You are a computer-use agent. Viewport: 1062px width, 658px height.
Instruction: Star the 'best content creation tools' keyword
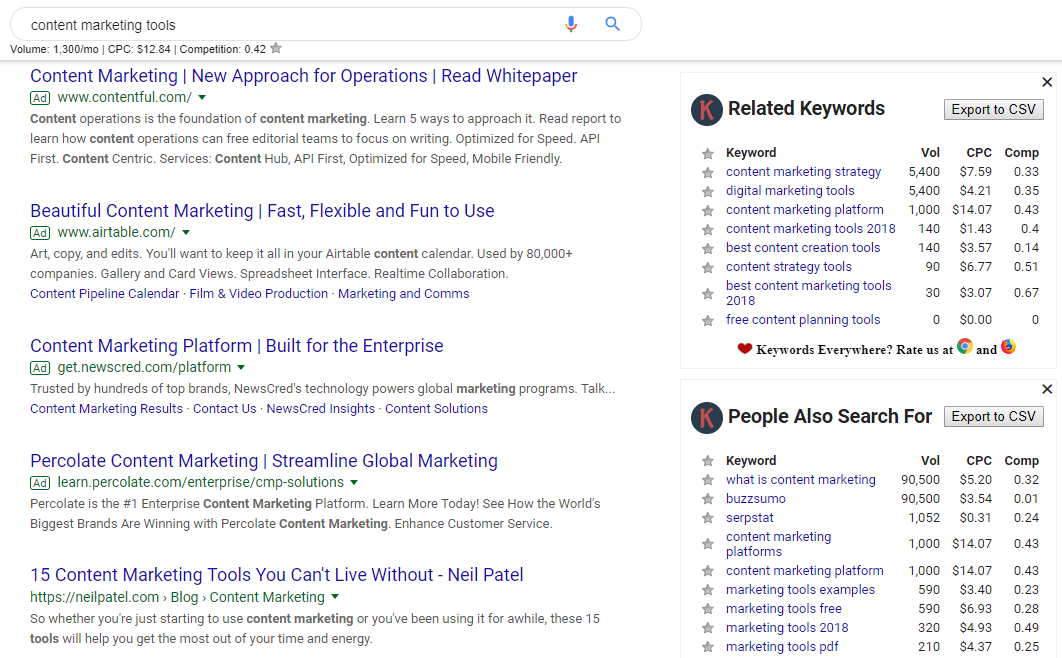[x=708, y=248]
